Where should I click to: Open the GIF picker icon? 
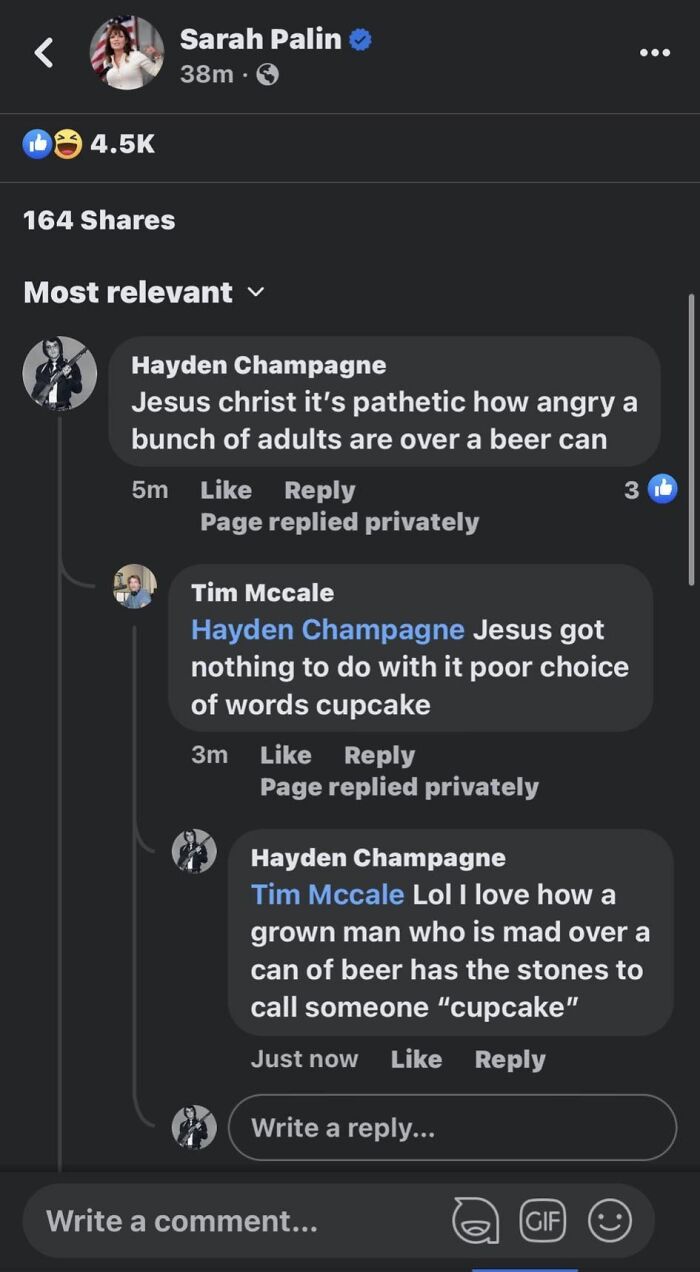click(x=543, y=1219)
